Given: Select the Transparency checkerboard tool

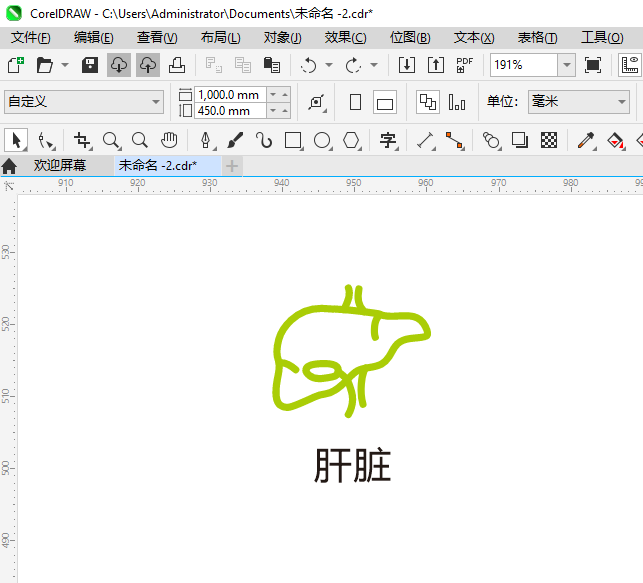Looking at the screenshot, I should (549, 140).
